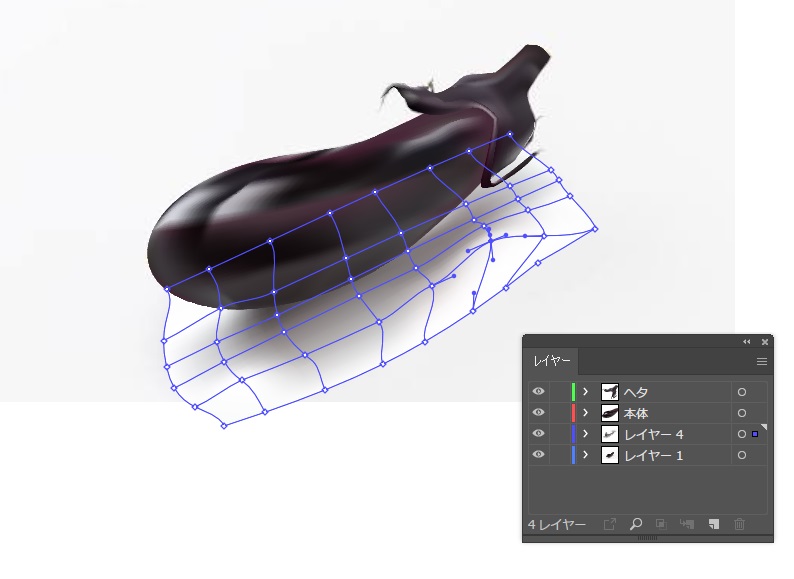The width and height of the screenshot is (794, 579).
Task: Hide the ヘタ layer with eye icon
Action: pyautogui.click(x=538, y=392)
